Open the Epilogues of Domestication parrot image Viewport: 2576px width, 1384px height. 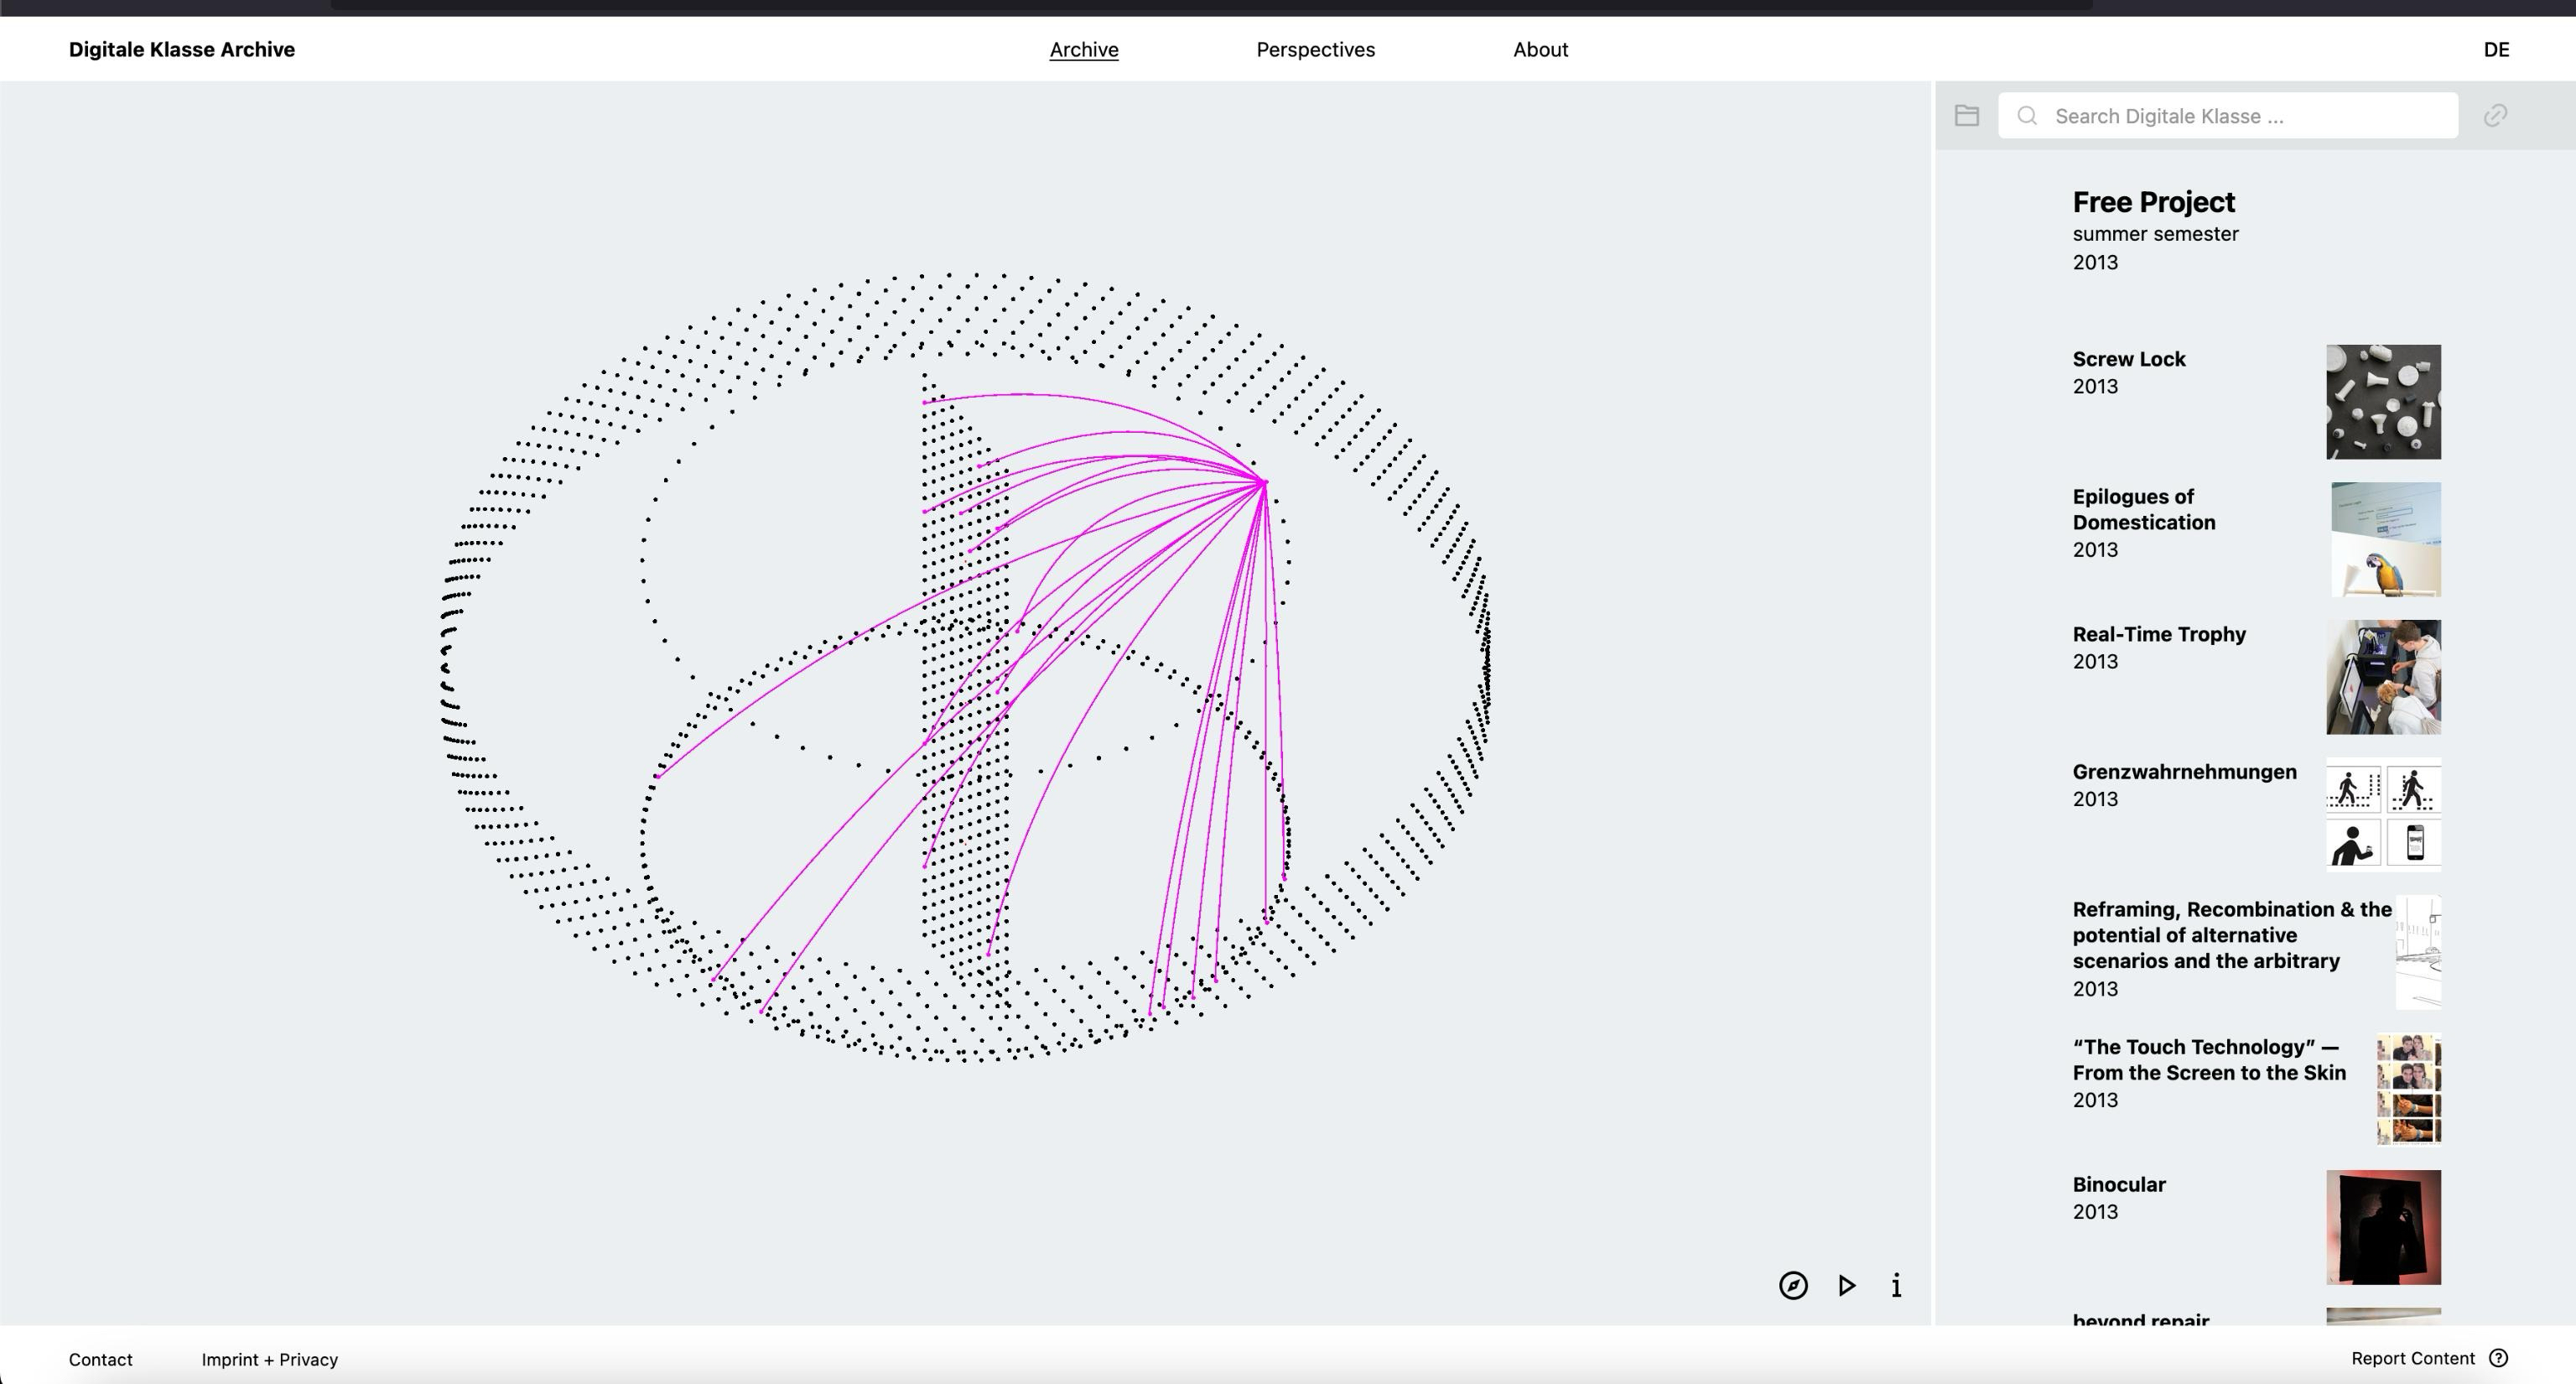coord(2385,540)
